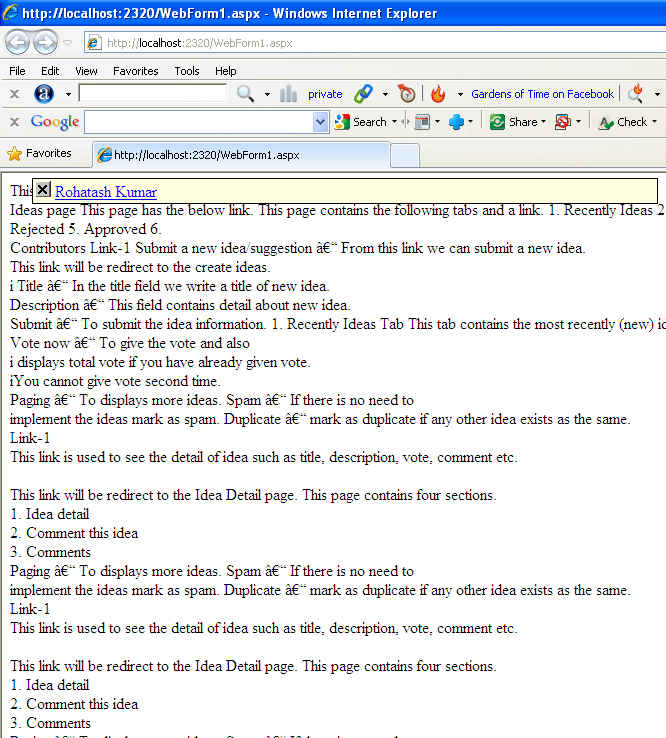Click the address bar URL field
666x738 pixels.
377,43
